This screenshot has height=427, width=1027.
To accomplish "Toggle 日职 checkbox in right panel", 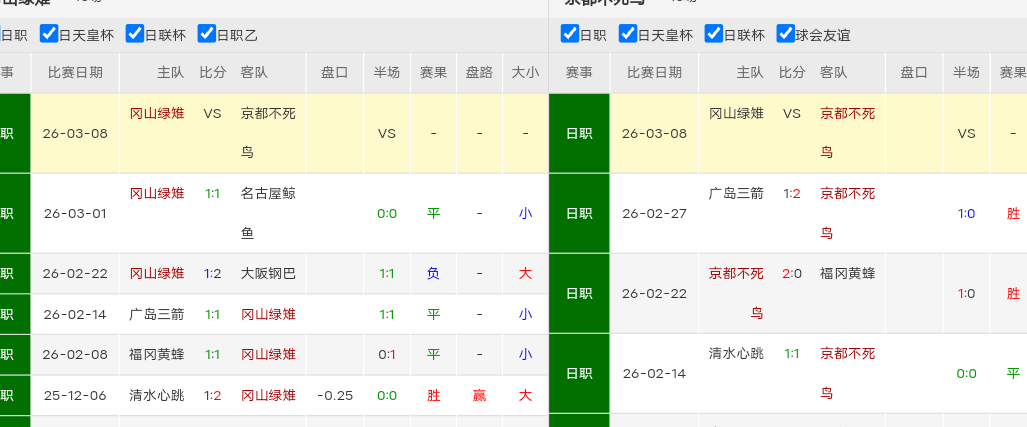I will click(x=570, y=34).
